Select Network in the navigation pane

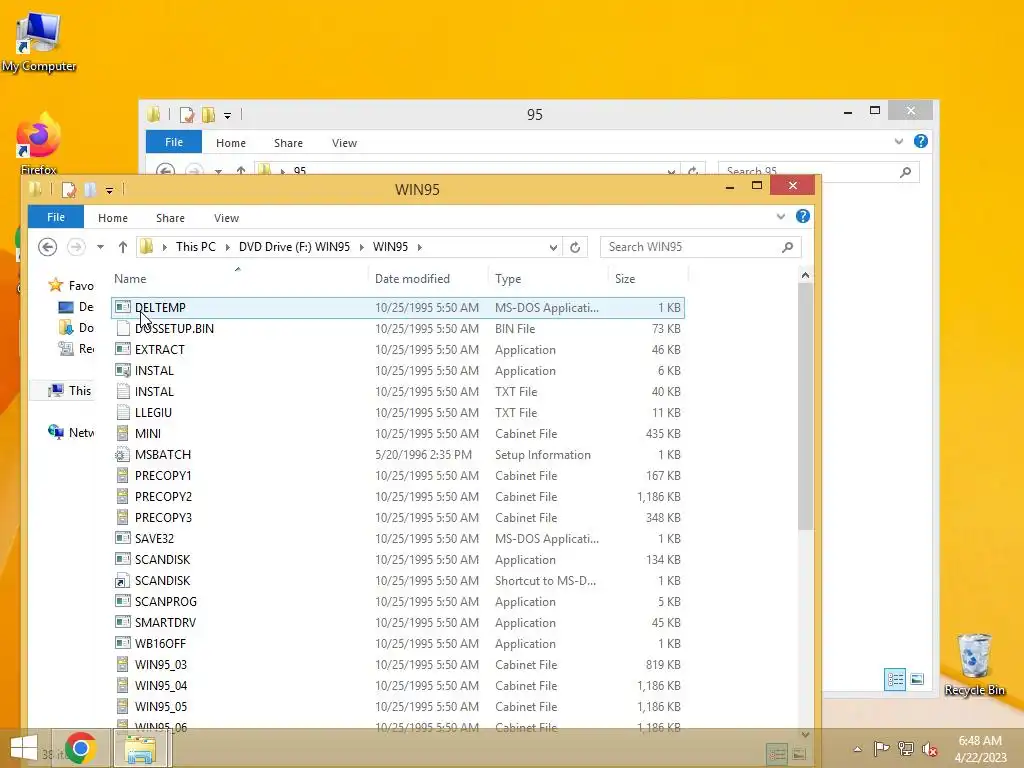(72, 432)
